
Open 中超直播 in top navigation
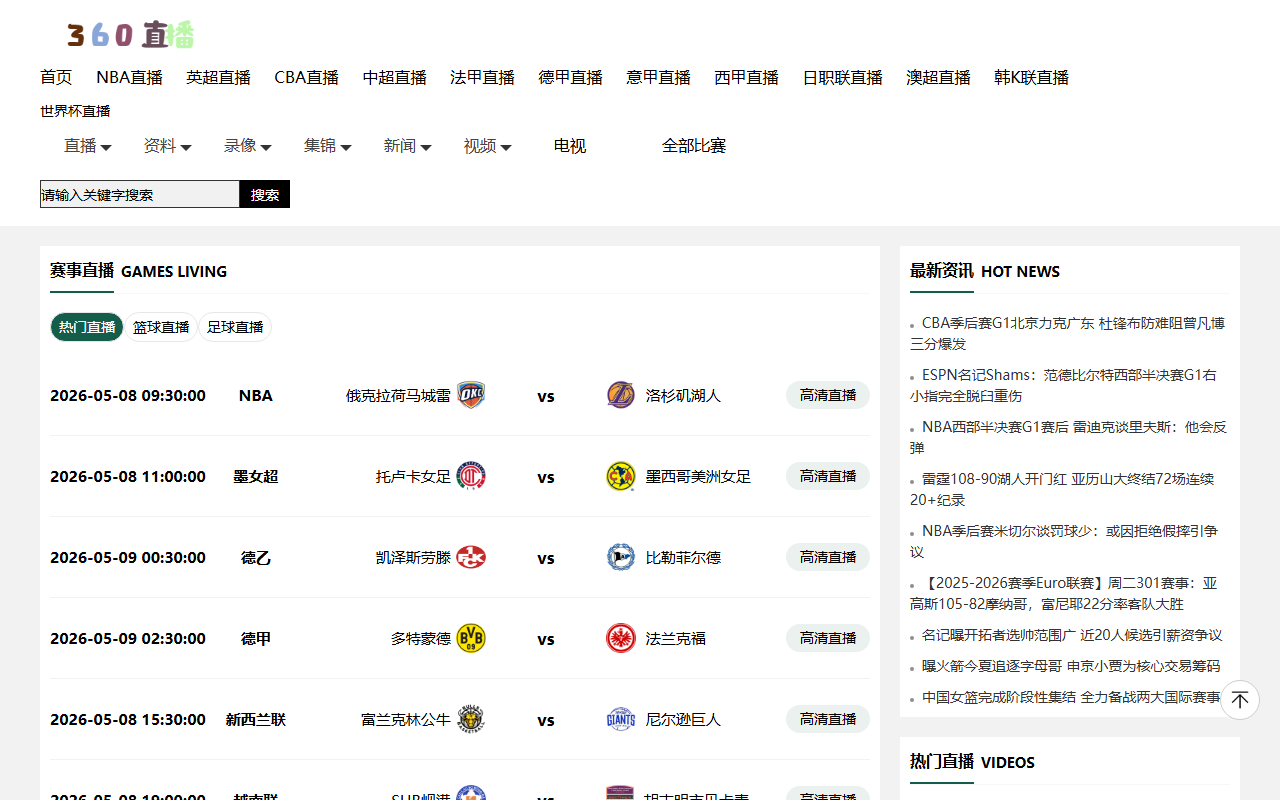(x=394, y=77)
